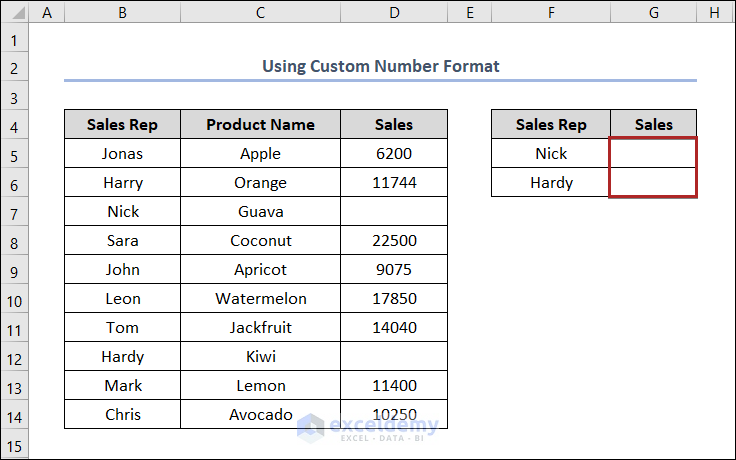Click the 'Nick' cell in column F
This screenshot has width=736, height=460.
pos(551,154)
